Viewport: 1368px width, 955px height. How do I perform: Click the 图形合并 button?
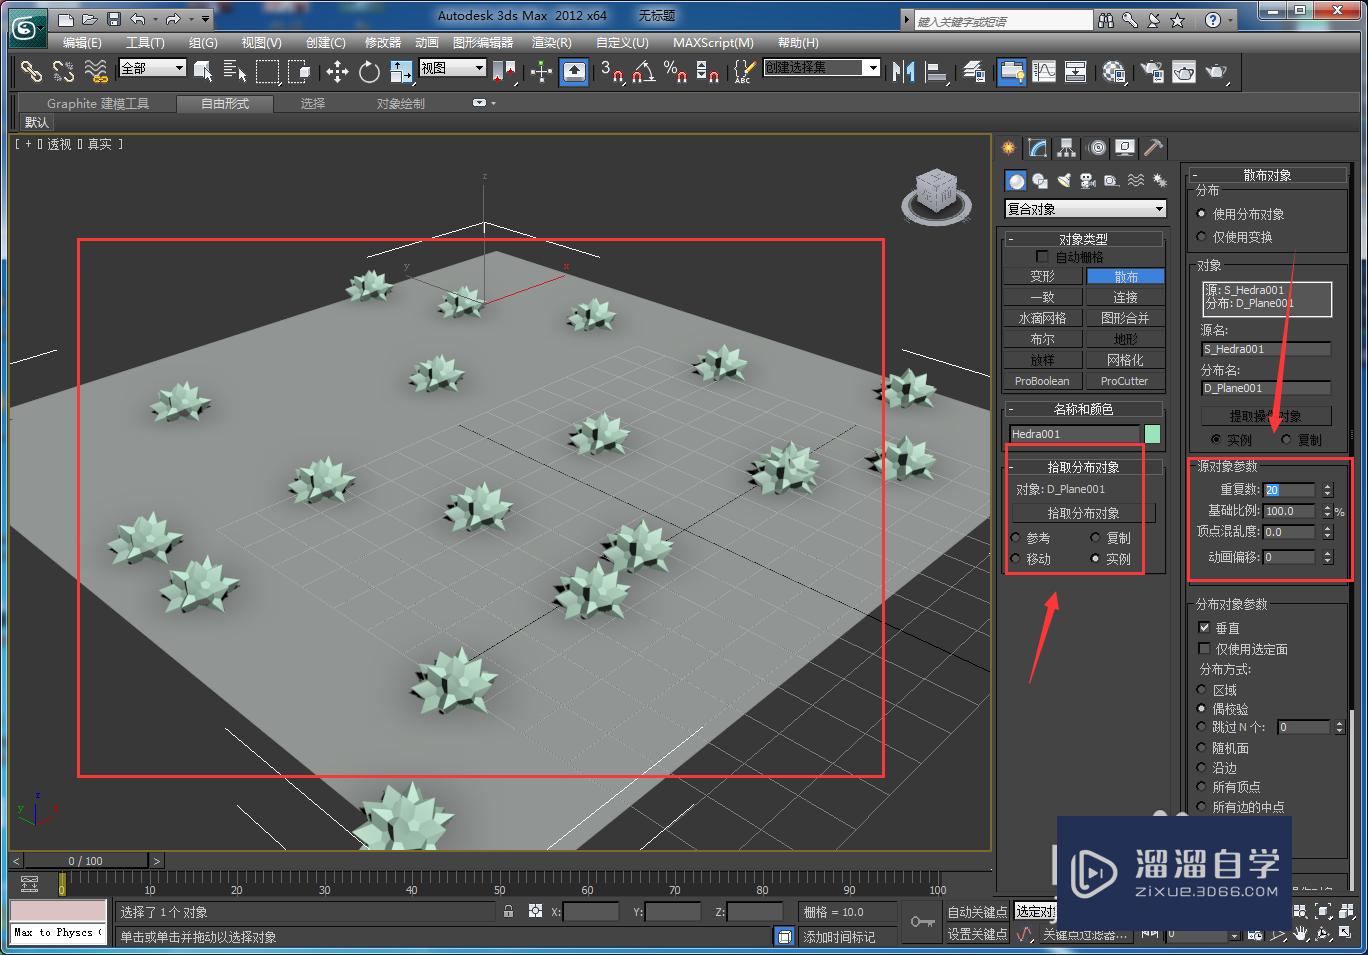pyautogui.click(x=1125, y=318)
